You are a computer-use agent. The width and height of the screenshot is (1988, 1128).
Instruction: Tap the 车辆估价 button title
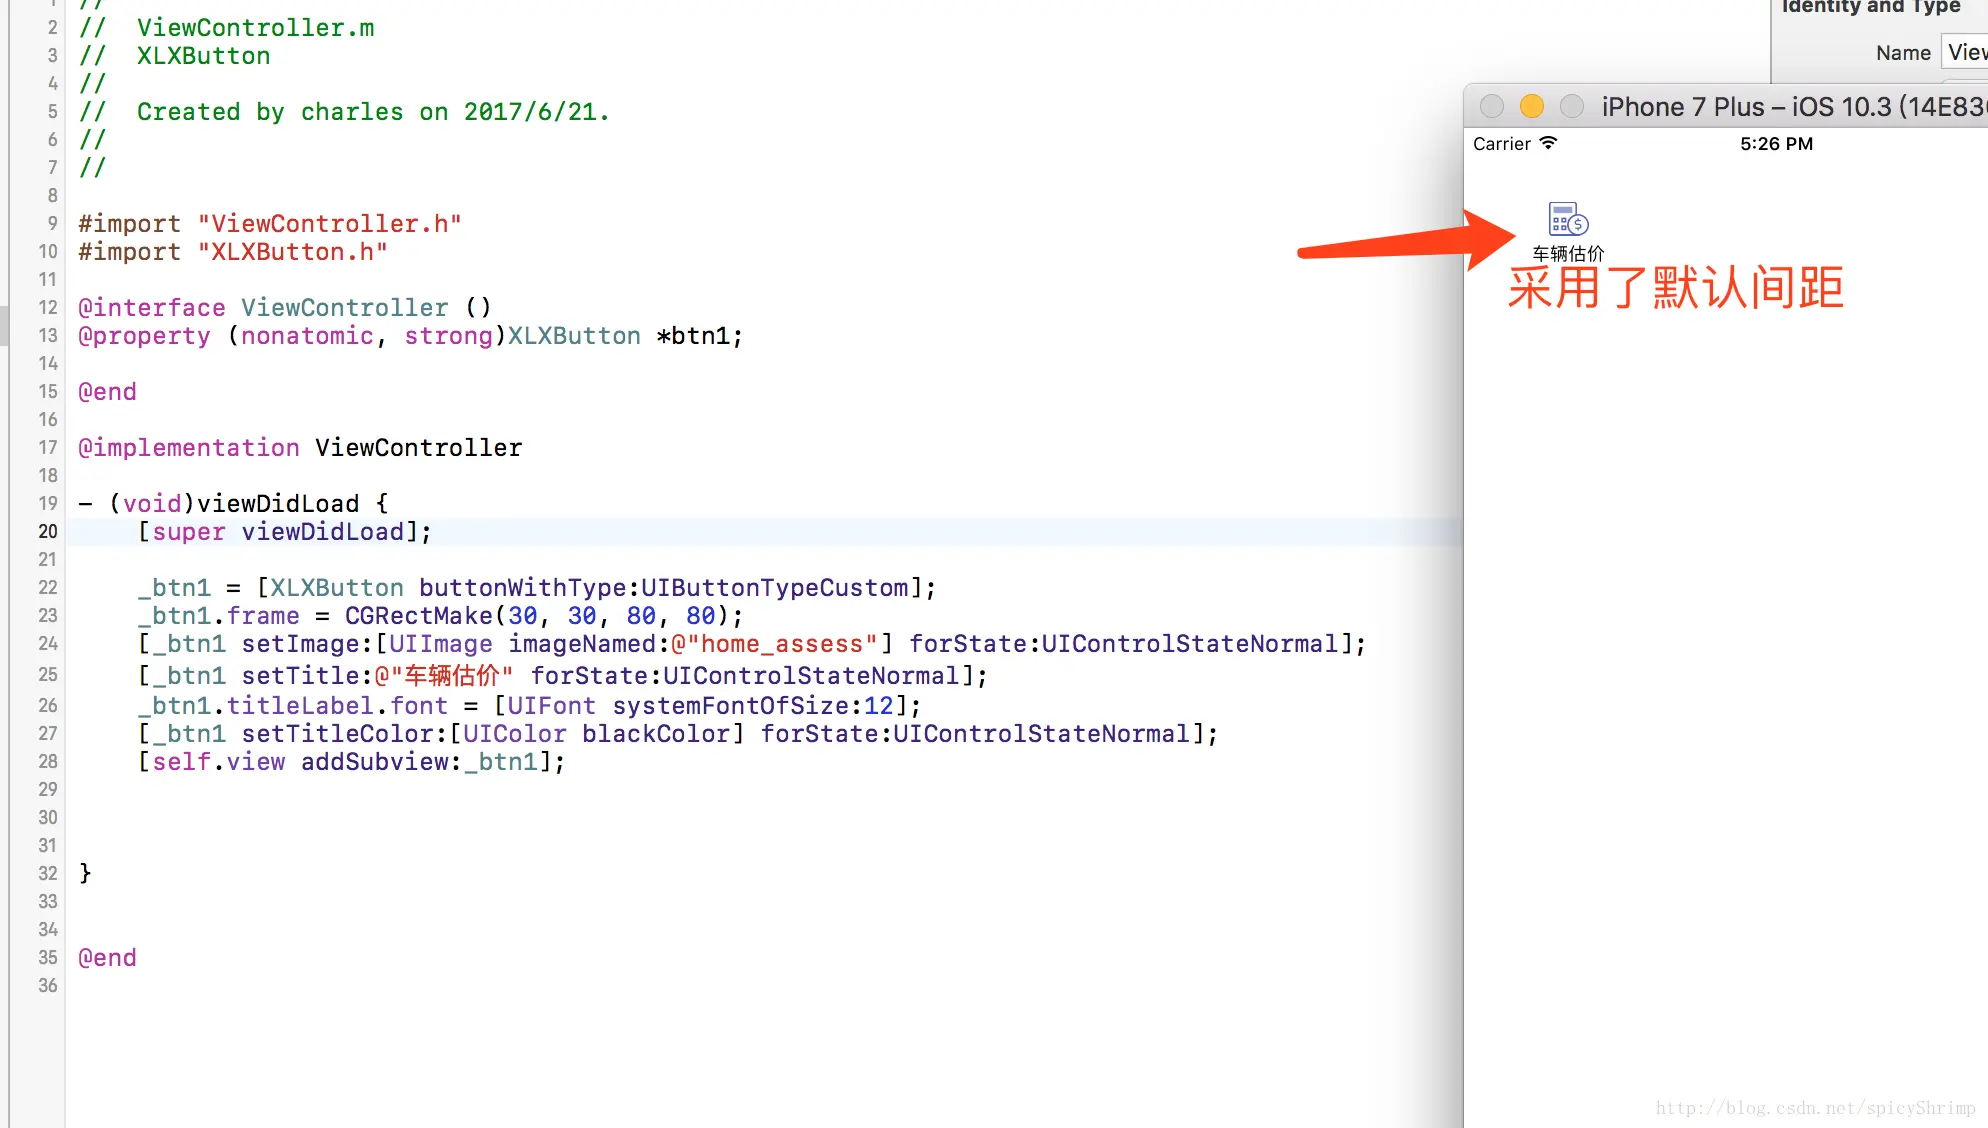tap(1567, 254)
